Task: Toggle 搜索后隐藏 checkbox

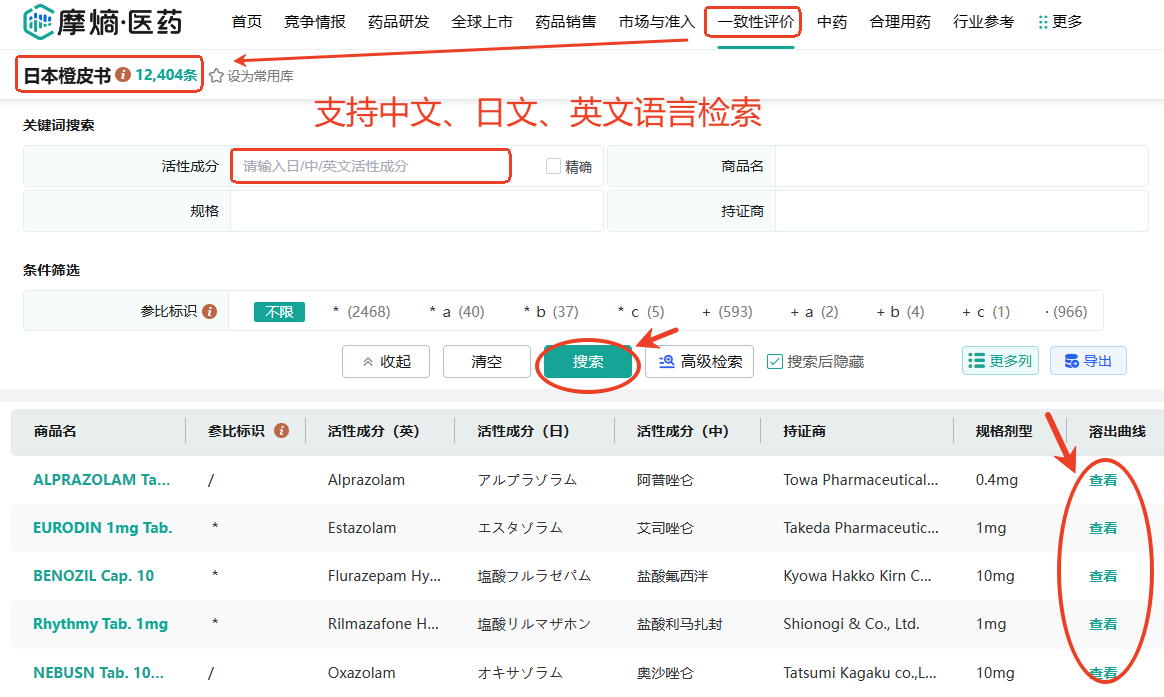Action: (775, 362)
